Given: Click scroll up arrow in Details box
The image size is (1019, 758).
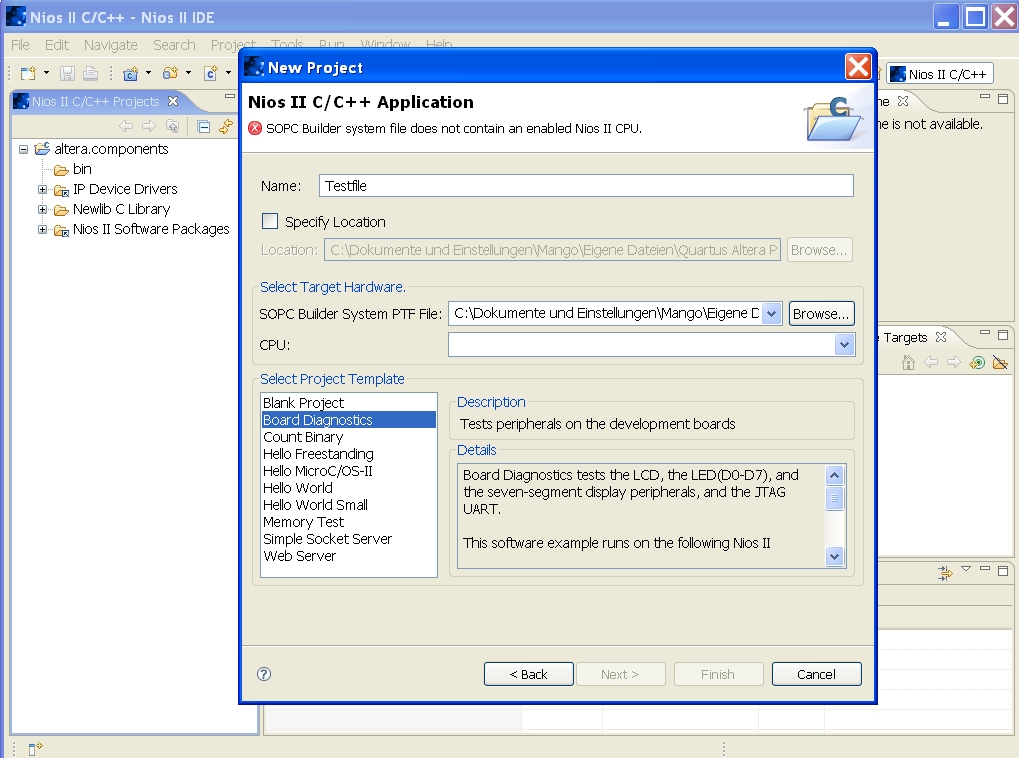Looking at the screenshot, I should [x=834, y=475].
